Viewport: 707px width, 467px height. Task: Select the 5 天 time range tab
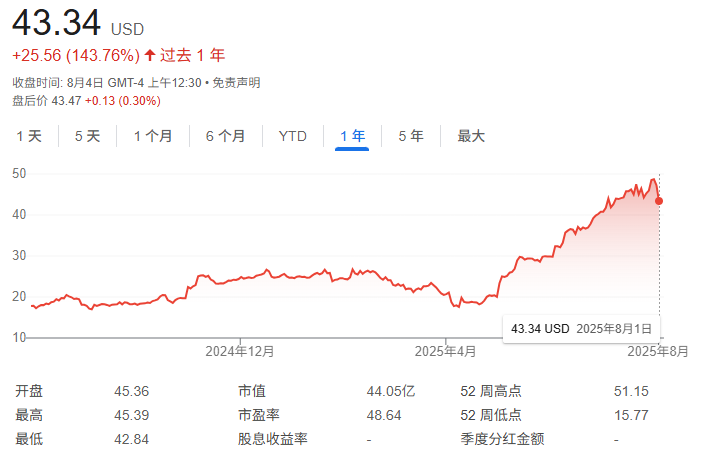pos(87,136)
